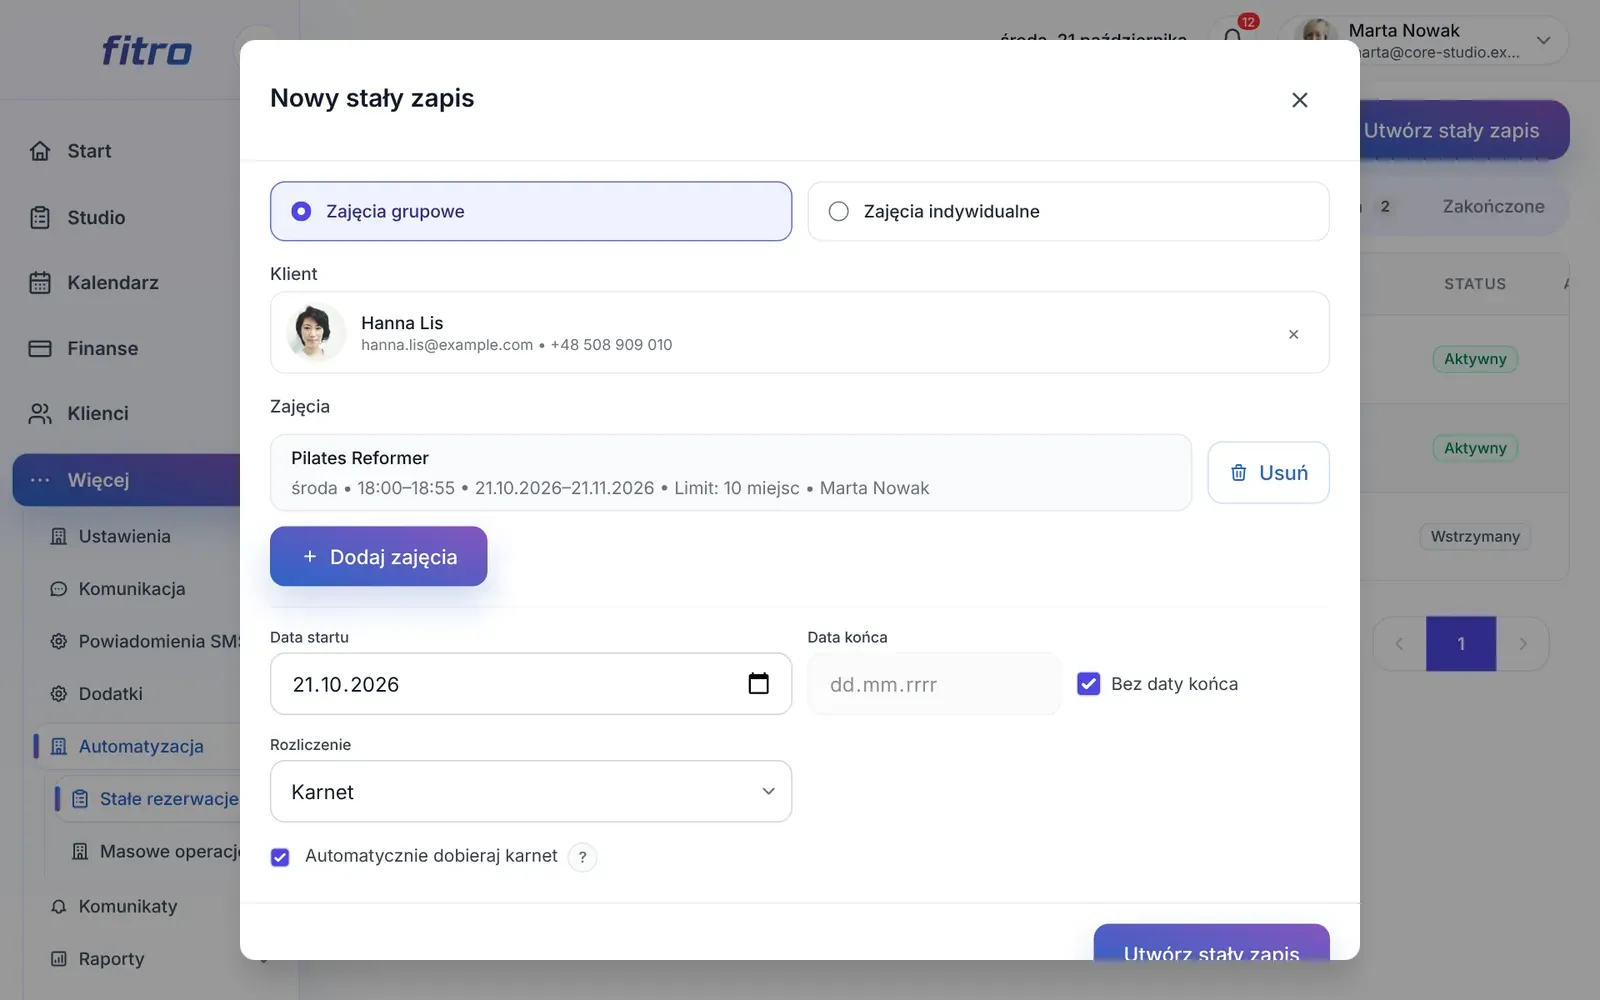Remove client Hanna Lis with the x
The width and height of the screenshot is (1600, 1000).
[1293, 334]
